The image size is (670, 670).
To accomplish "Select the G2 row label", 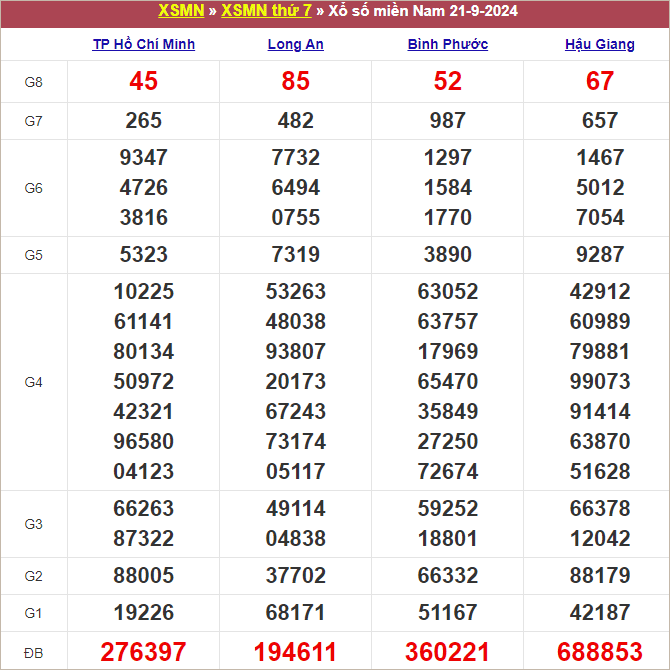I will pyautogui.click(x=33, y=576).
